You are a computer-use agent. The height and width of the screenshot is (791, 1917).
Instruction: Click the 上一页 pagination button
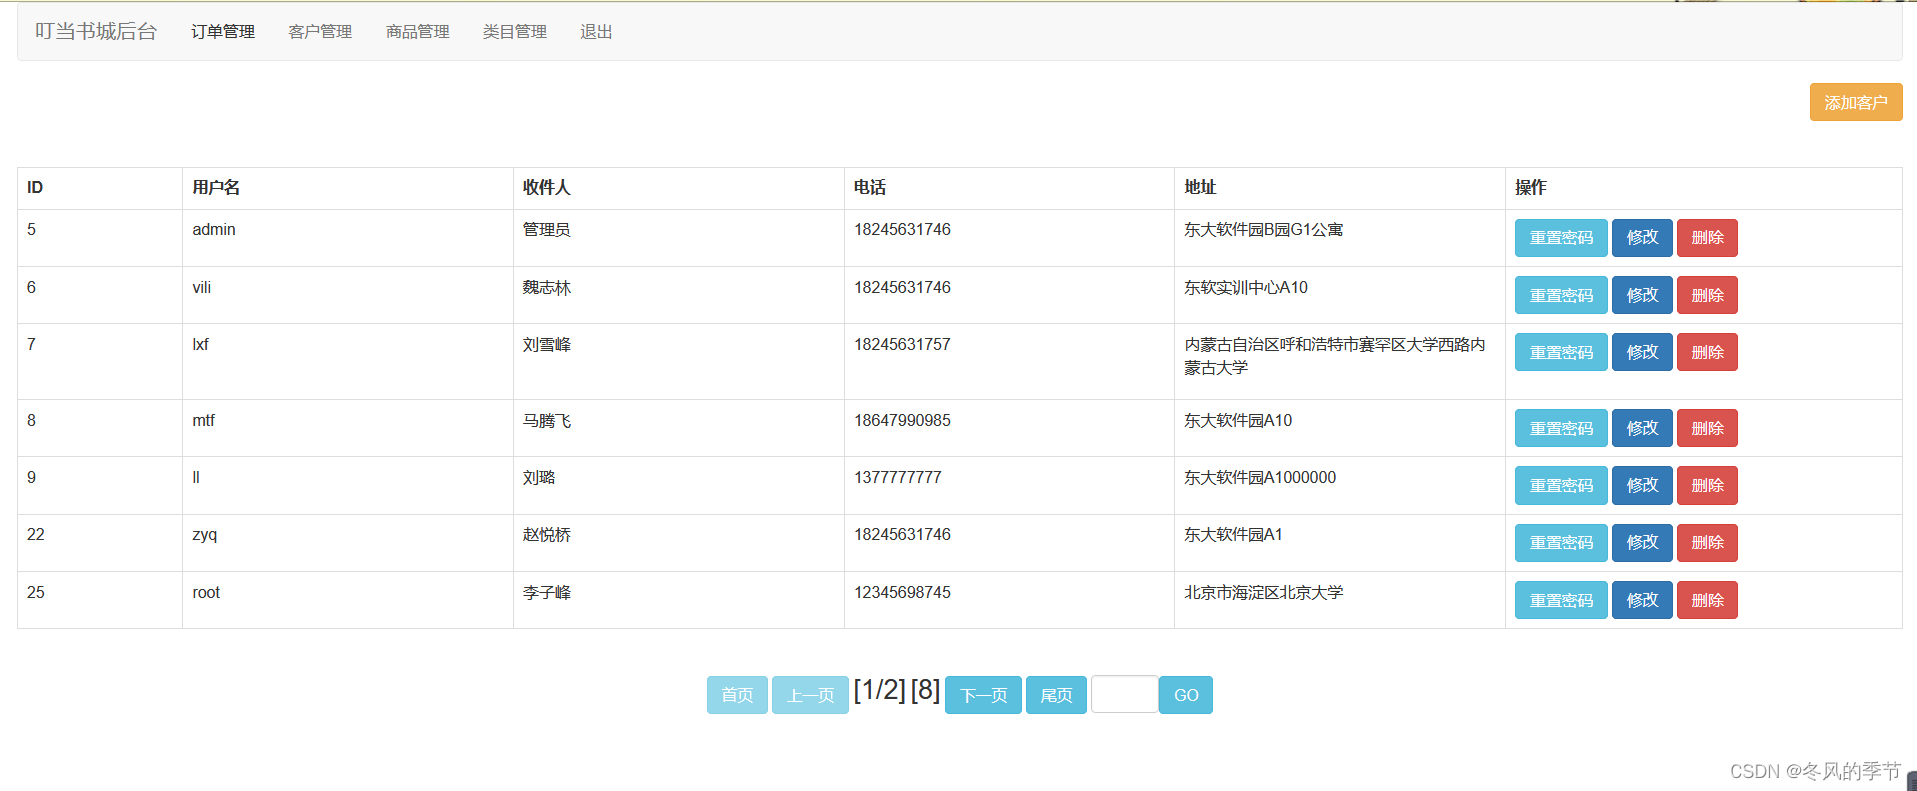point(810,695)
